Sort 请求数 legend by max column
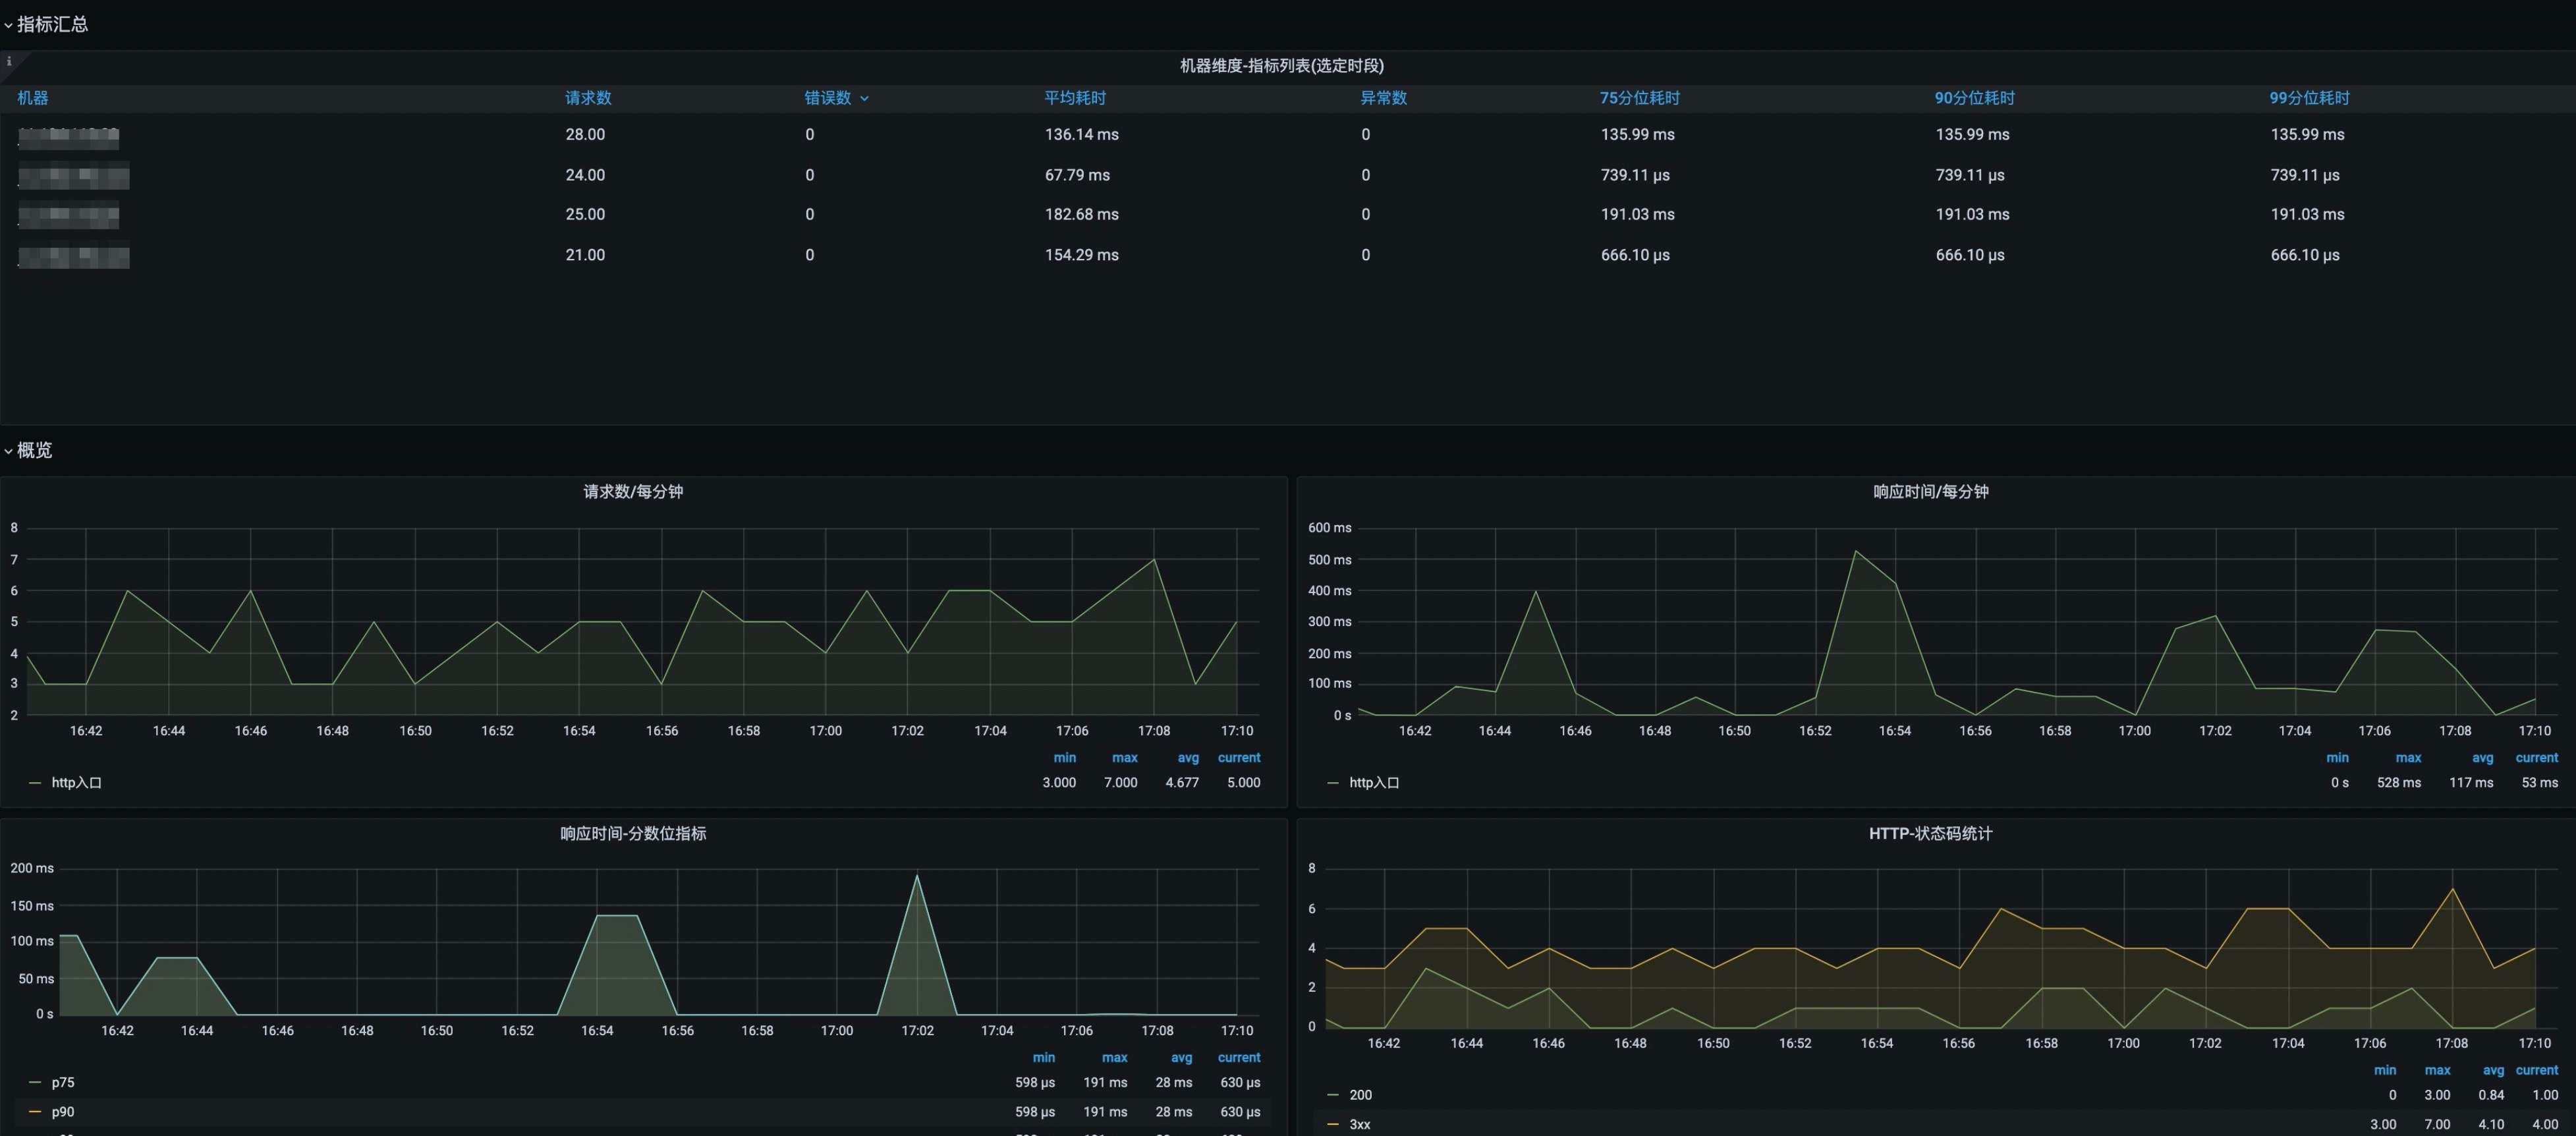The height and width of the screenshot is (1136, 2576). (x=1124, y=758)
